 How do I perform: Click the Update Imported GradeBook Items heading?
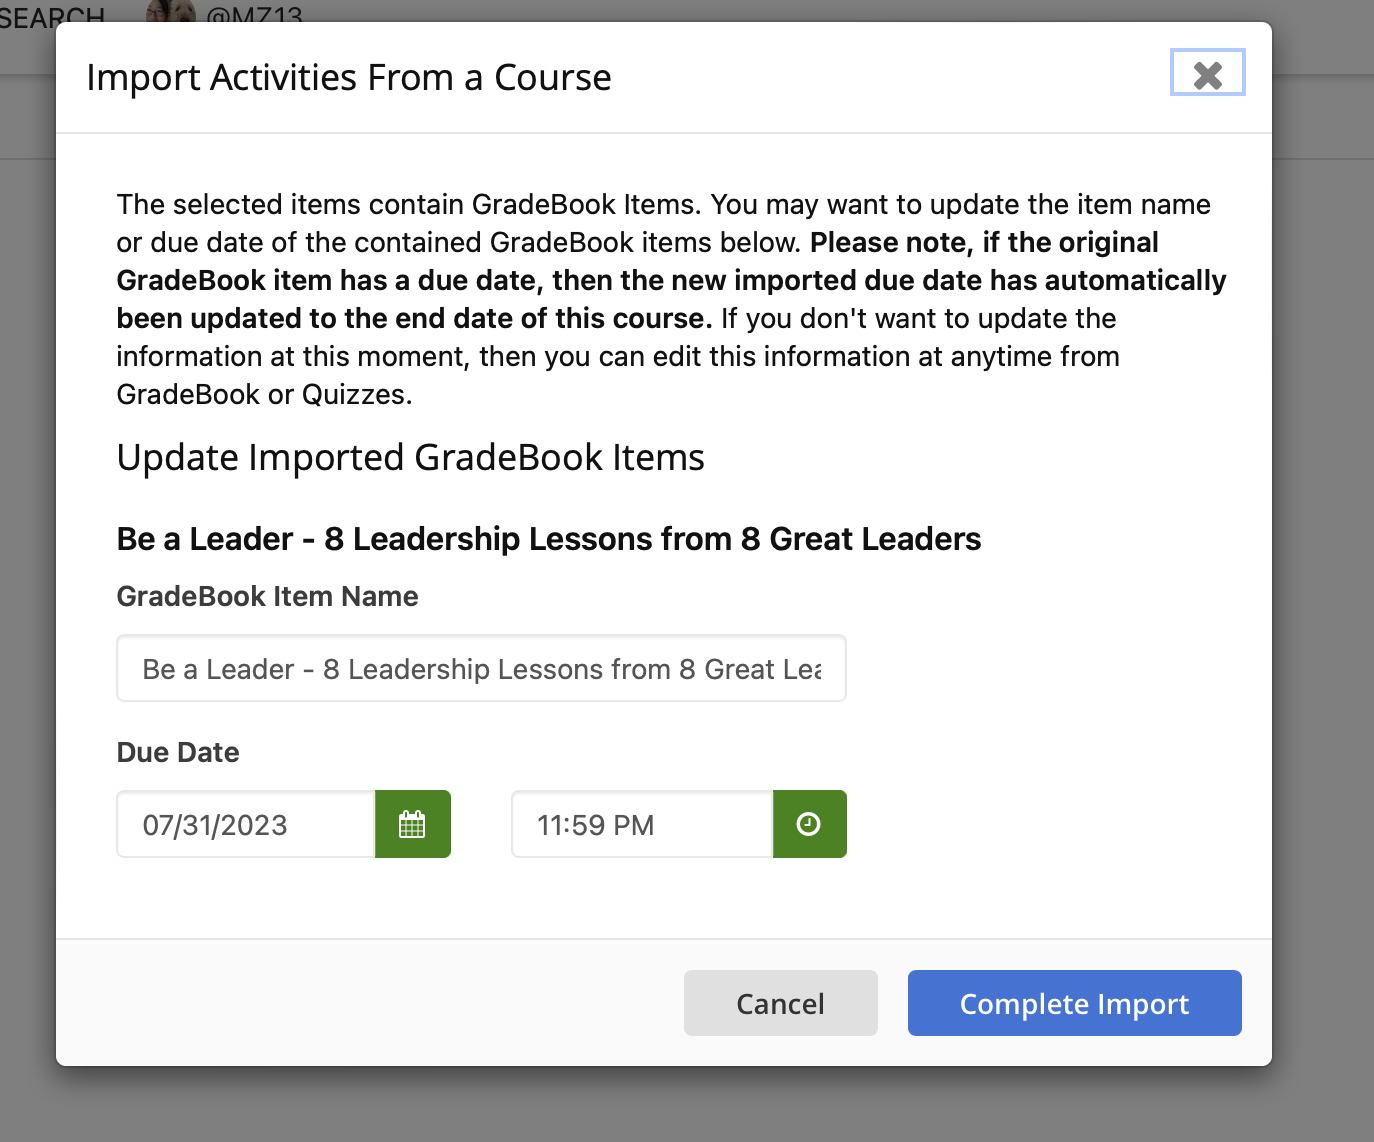coord(411,457)
